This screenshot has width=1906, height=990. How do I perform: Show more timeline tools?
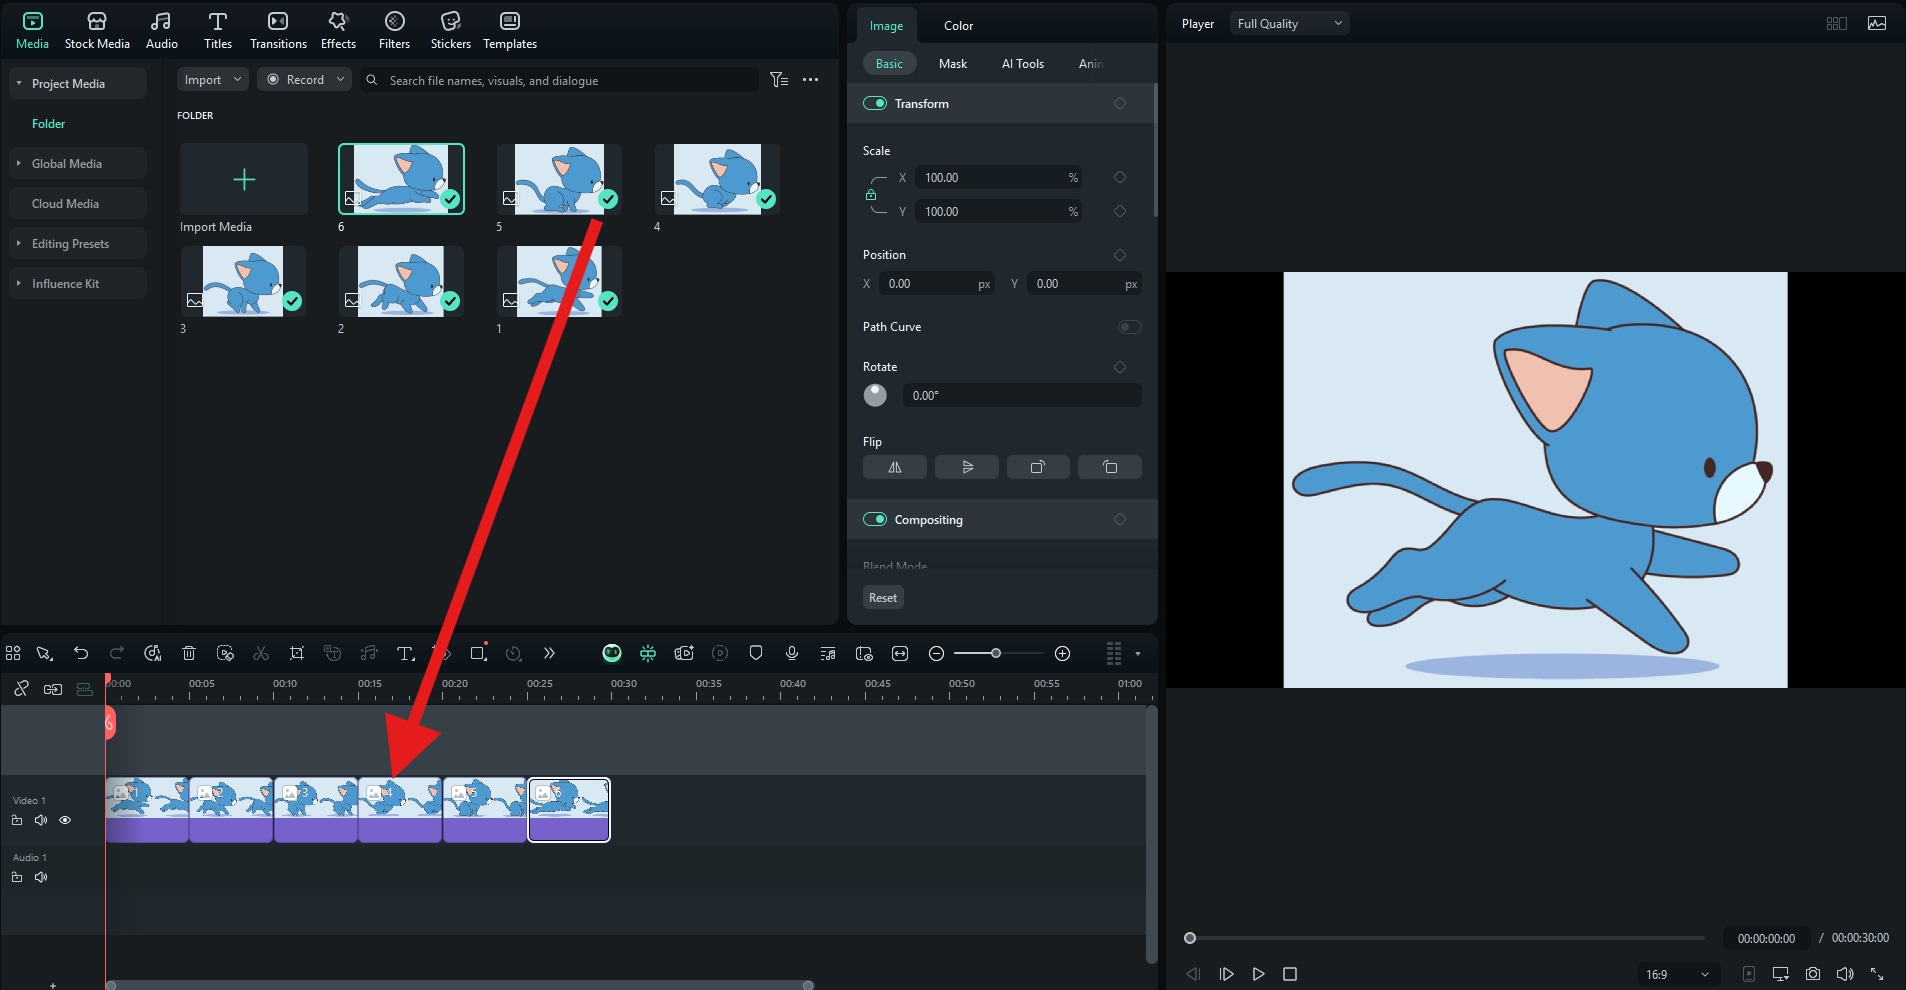pyautogui.click(x=549, y=653)
